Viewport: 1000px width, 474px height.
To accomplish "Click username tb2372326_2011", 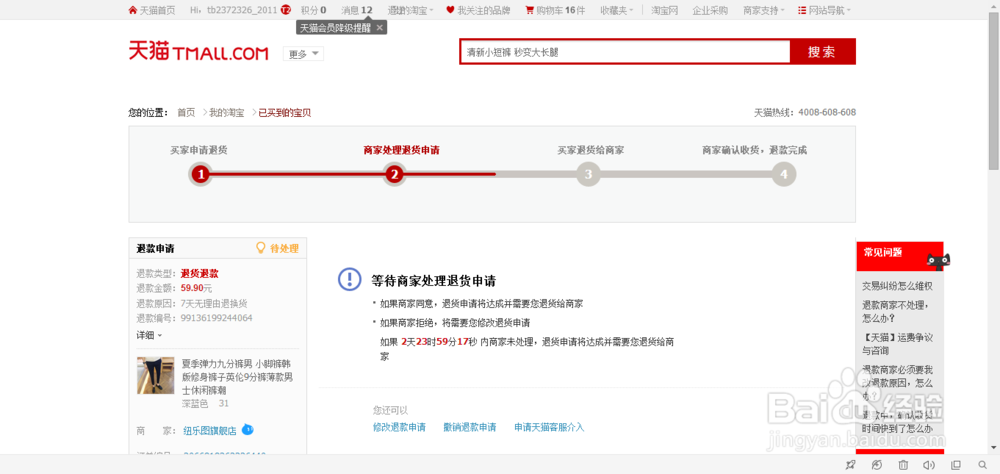I will [242, 10].
